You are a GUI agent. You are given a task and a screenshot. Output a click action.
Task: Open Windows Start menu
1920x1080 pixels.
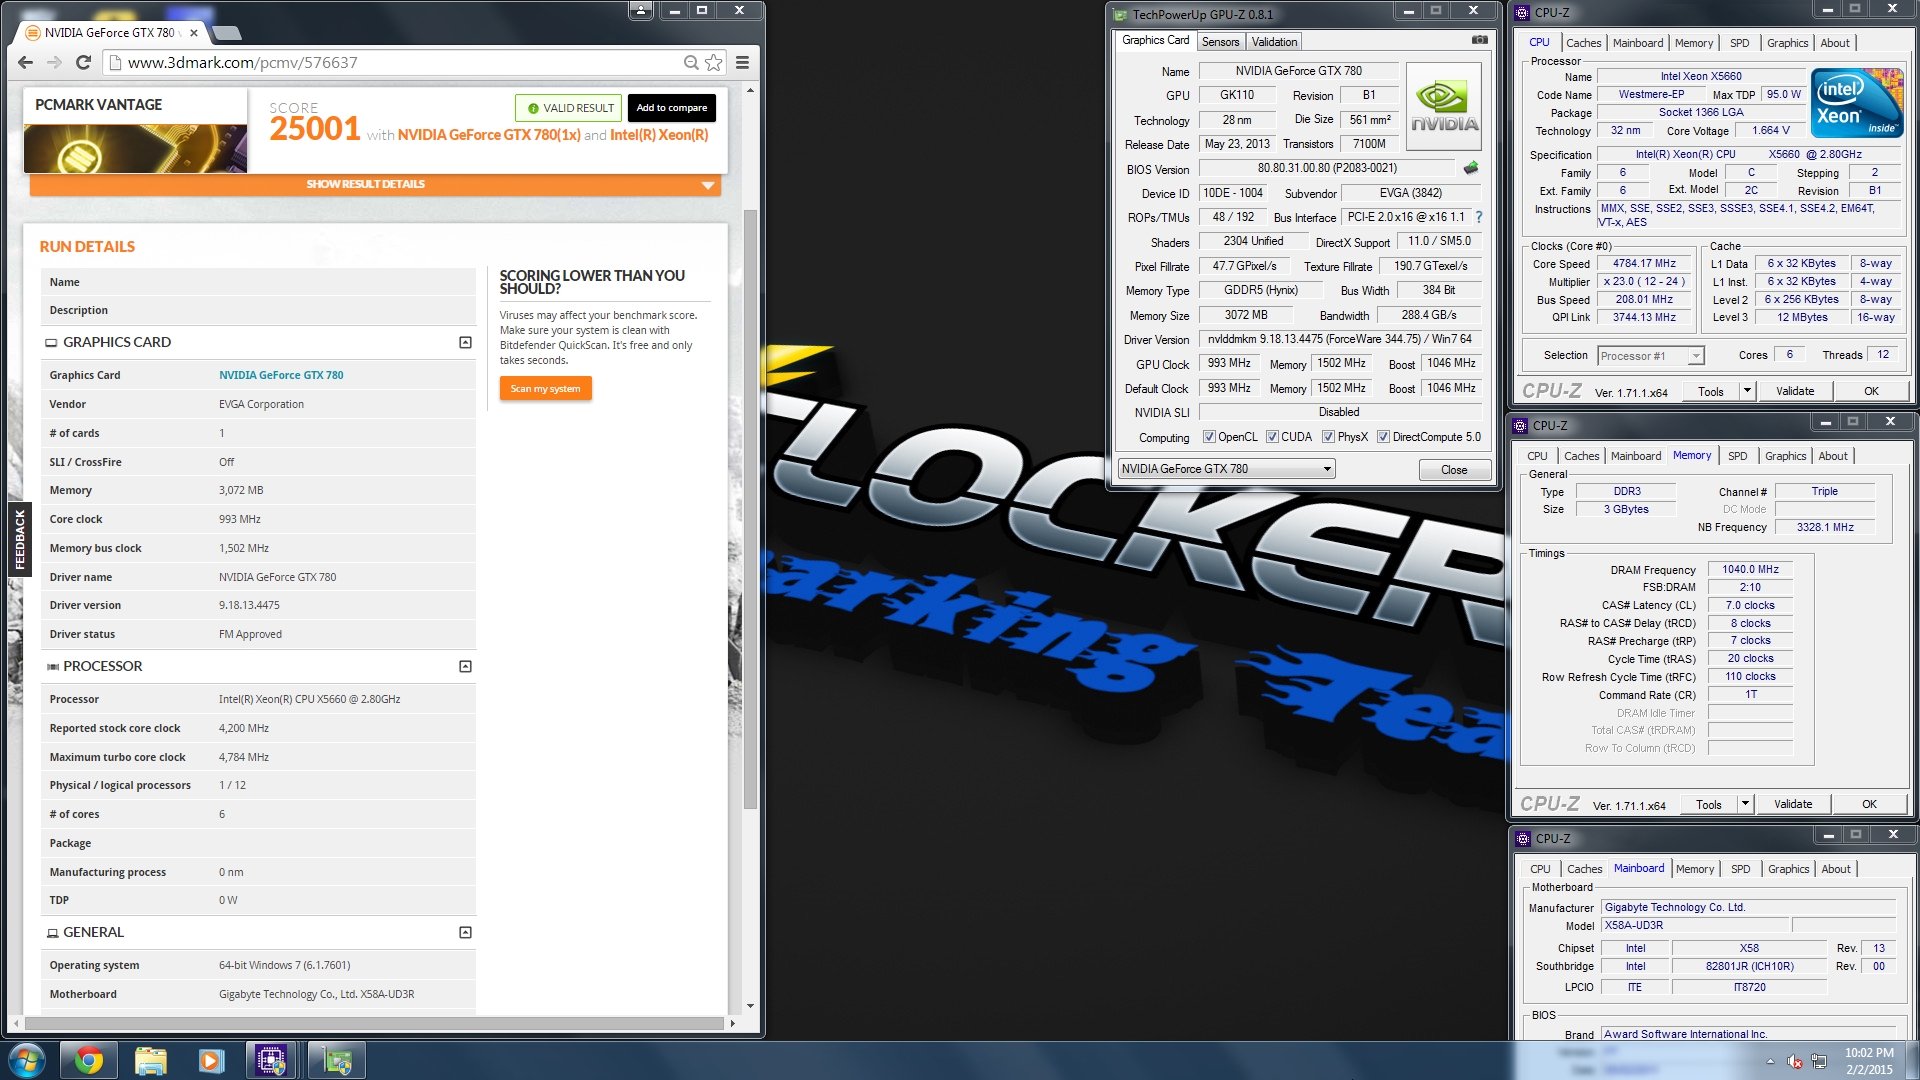[x=27, y=1060]
